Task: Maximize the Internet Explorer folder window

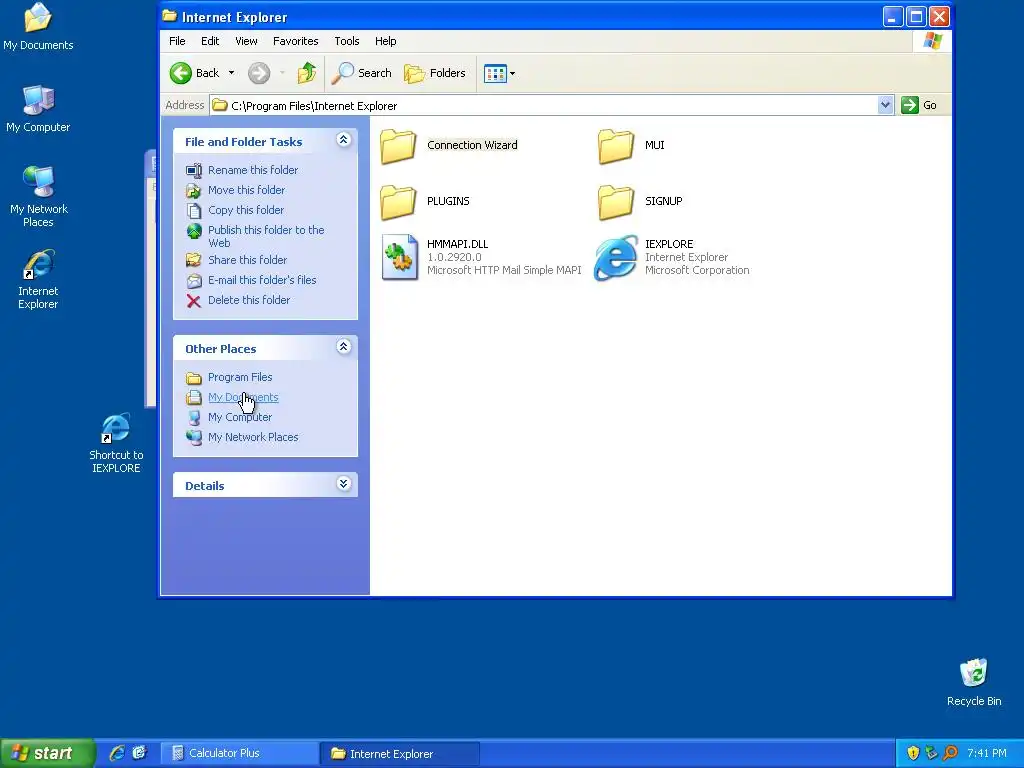Action: pos(916,16)
